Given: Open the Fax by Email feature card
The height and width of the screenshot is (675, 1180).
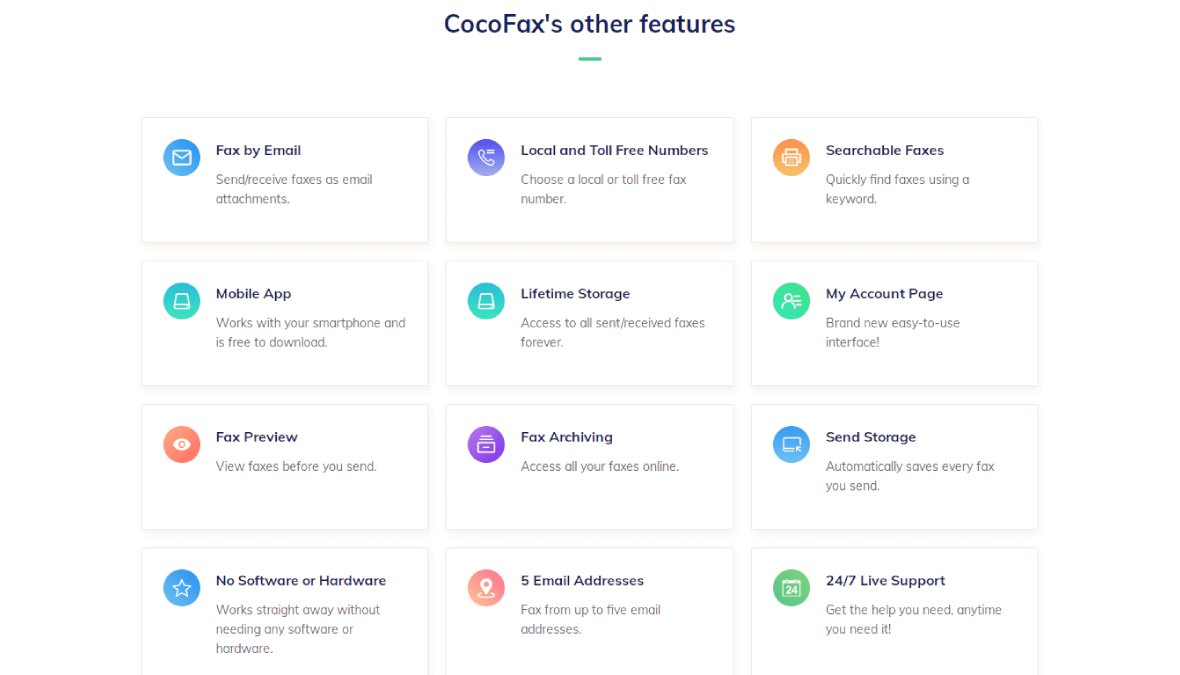Looking at the screenshot, I should pos(285,180).
